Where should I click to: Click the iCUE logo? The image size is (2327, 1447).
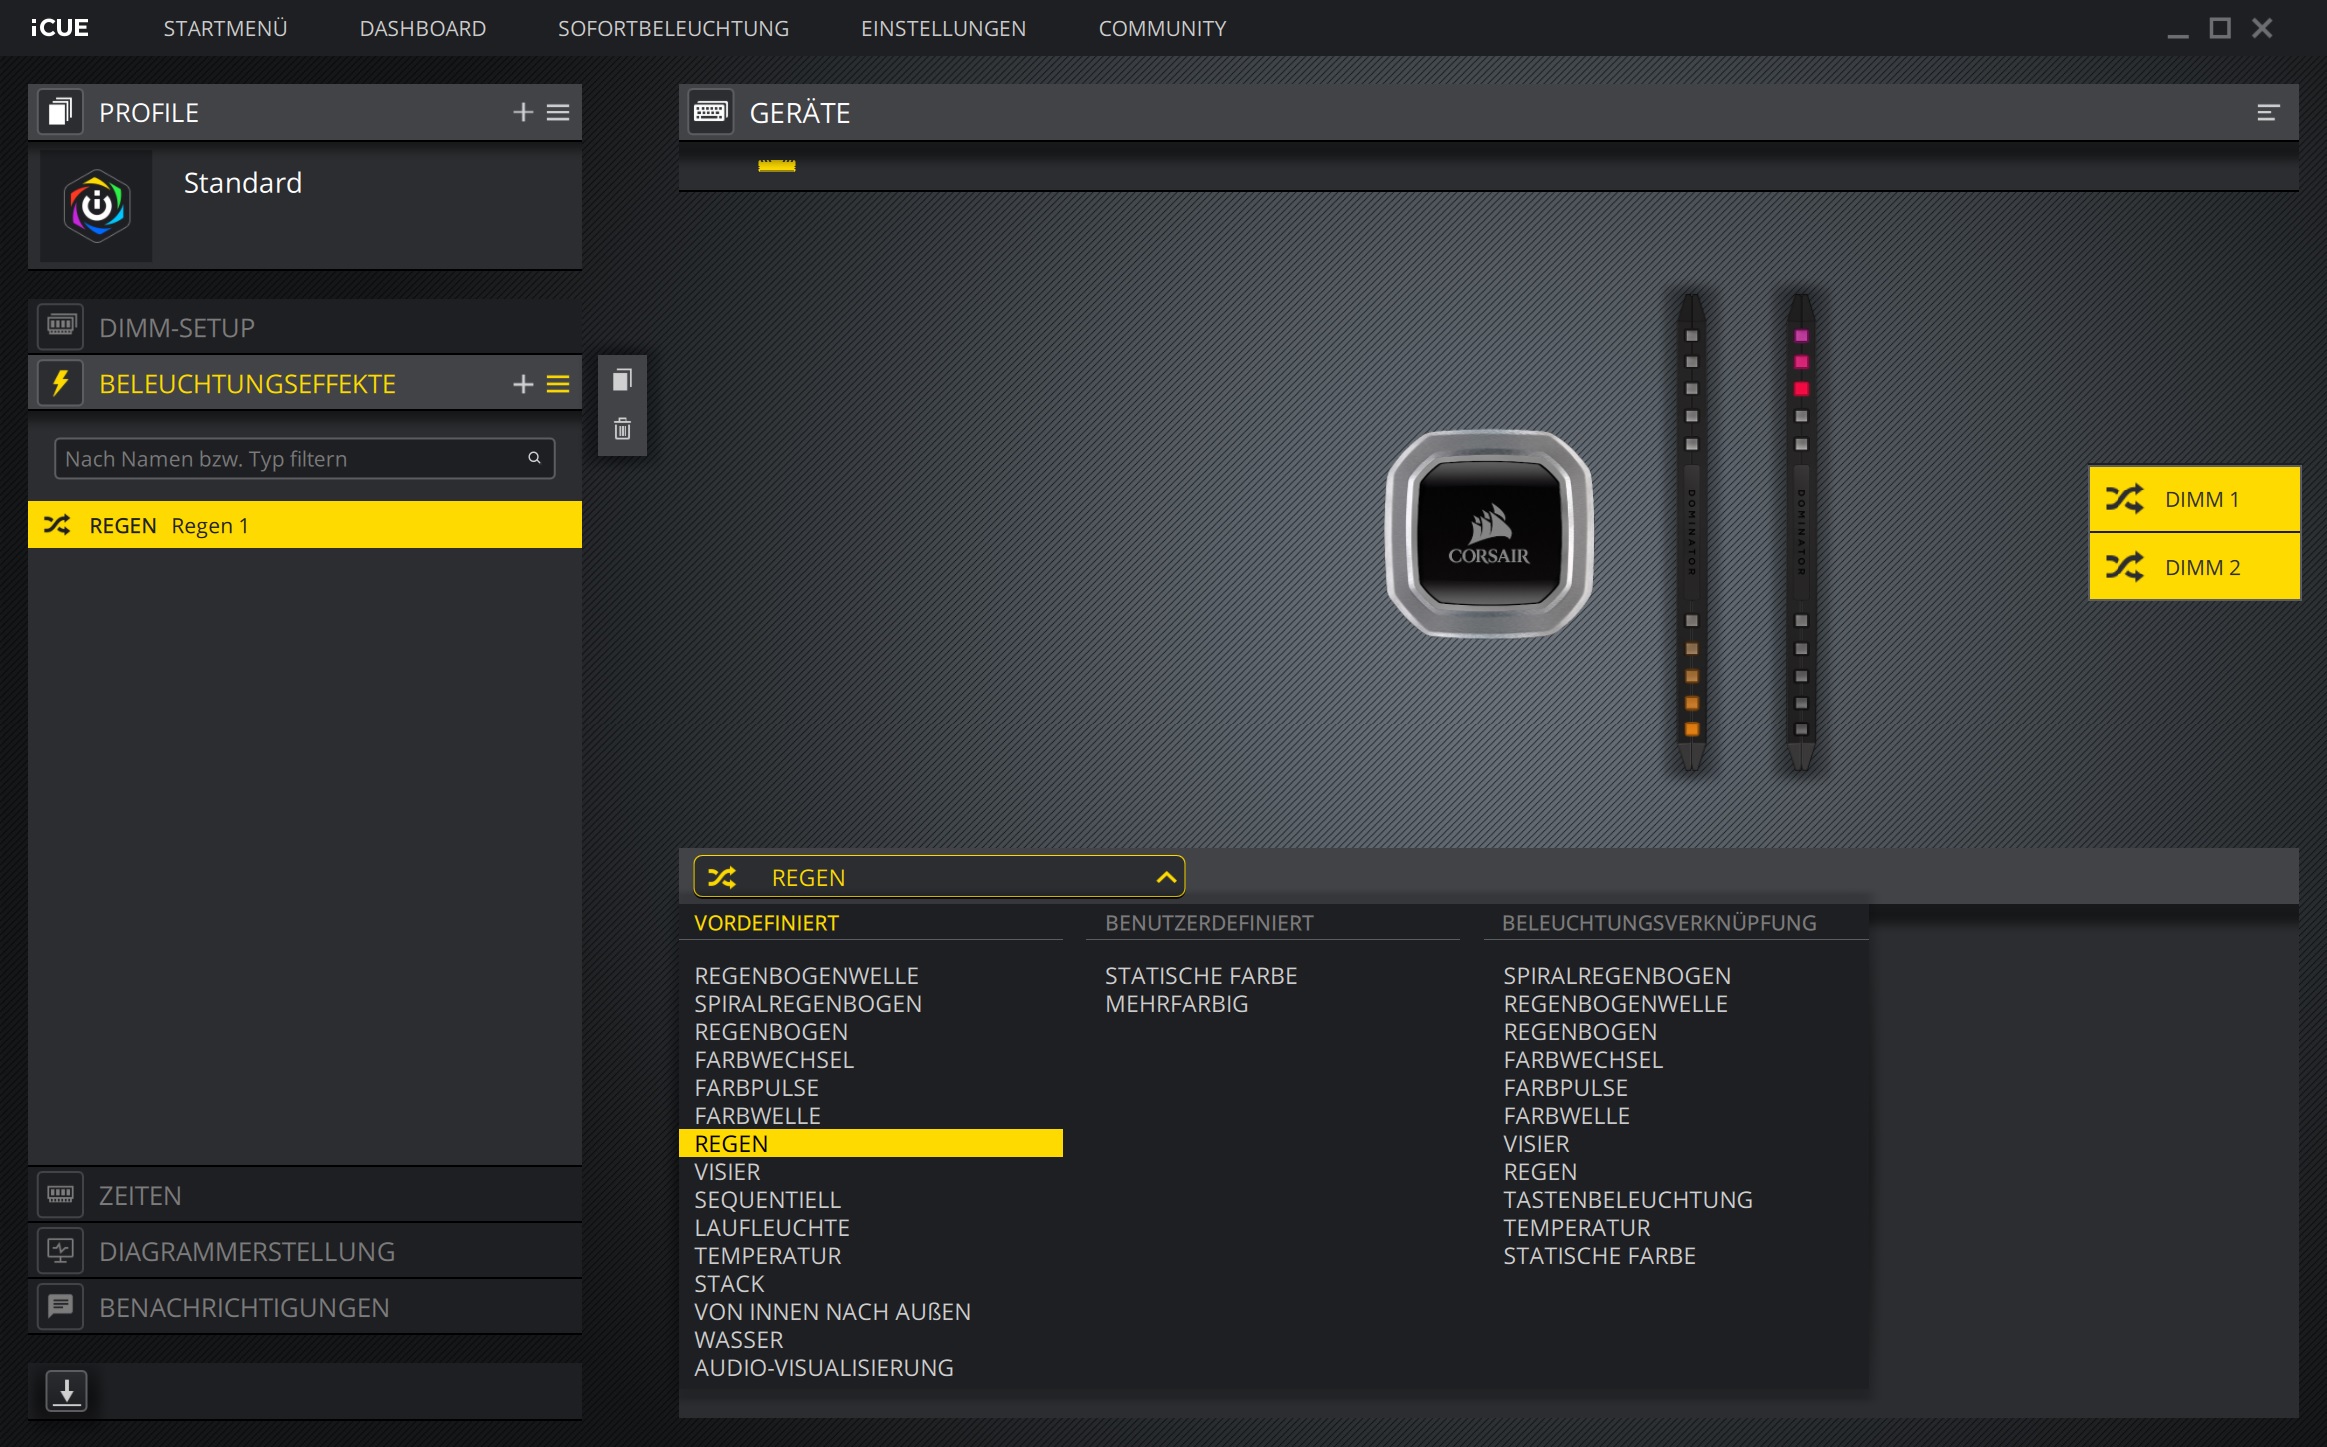59,28
